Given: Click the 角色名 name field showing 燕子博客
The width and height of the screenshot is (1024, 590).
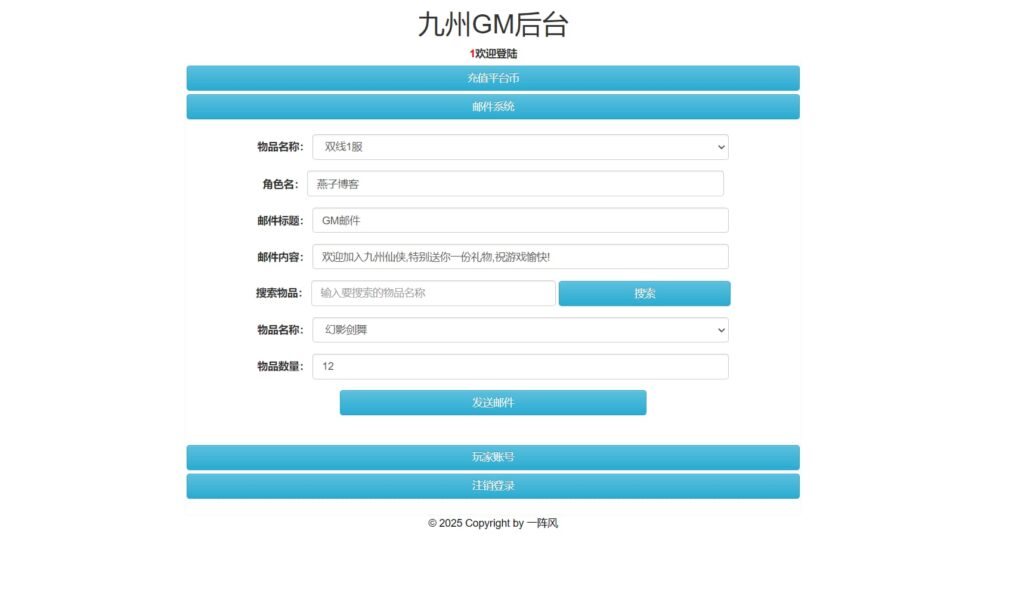Looking at the screenshot, I should tap(518, 183).
